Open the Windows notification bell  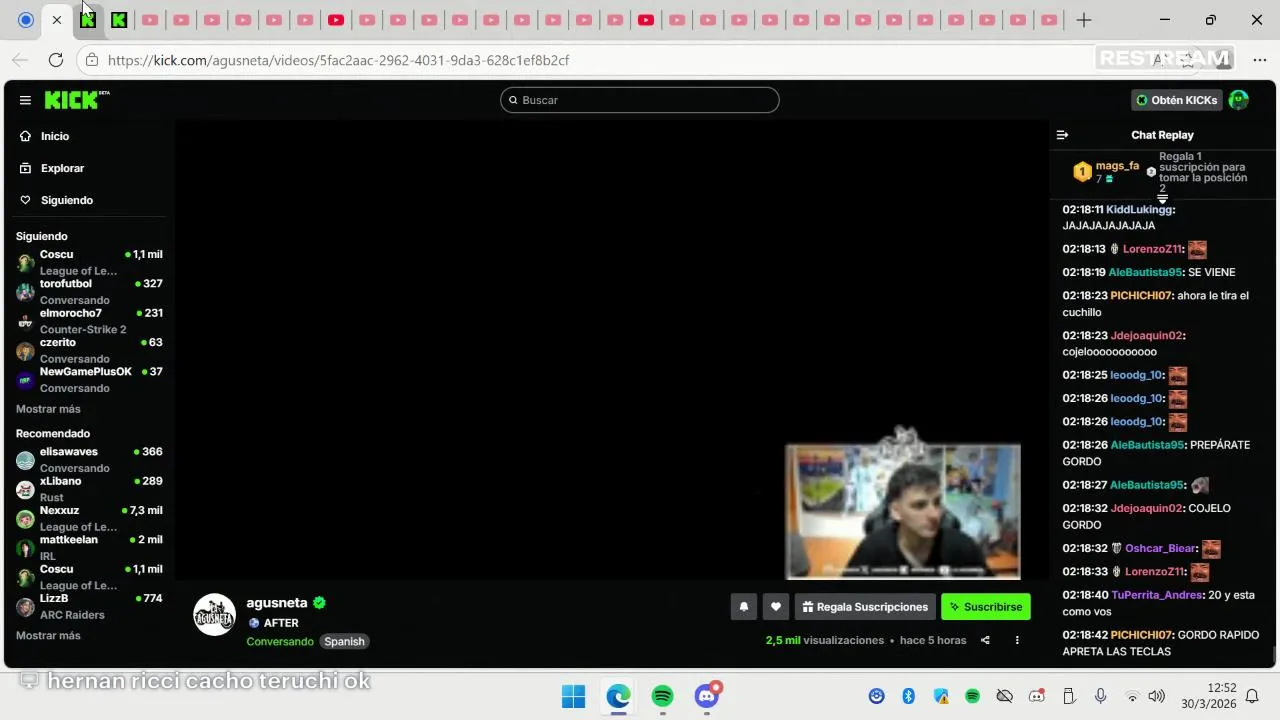pyautogui.click(x=1252, y=696)
